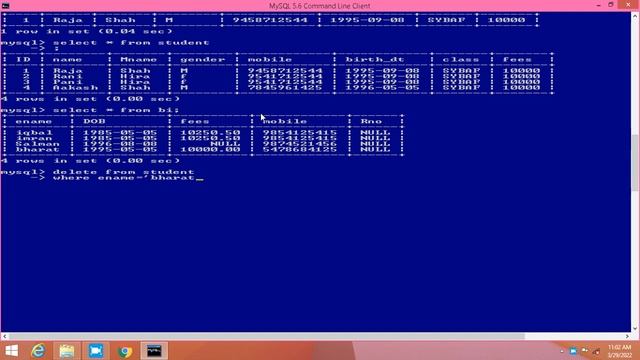640x360 pixels.
Task: Click the blue screen-recorder tray icon
Action: click(573, 351)
